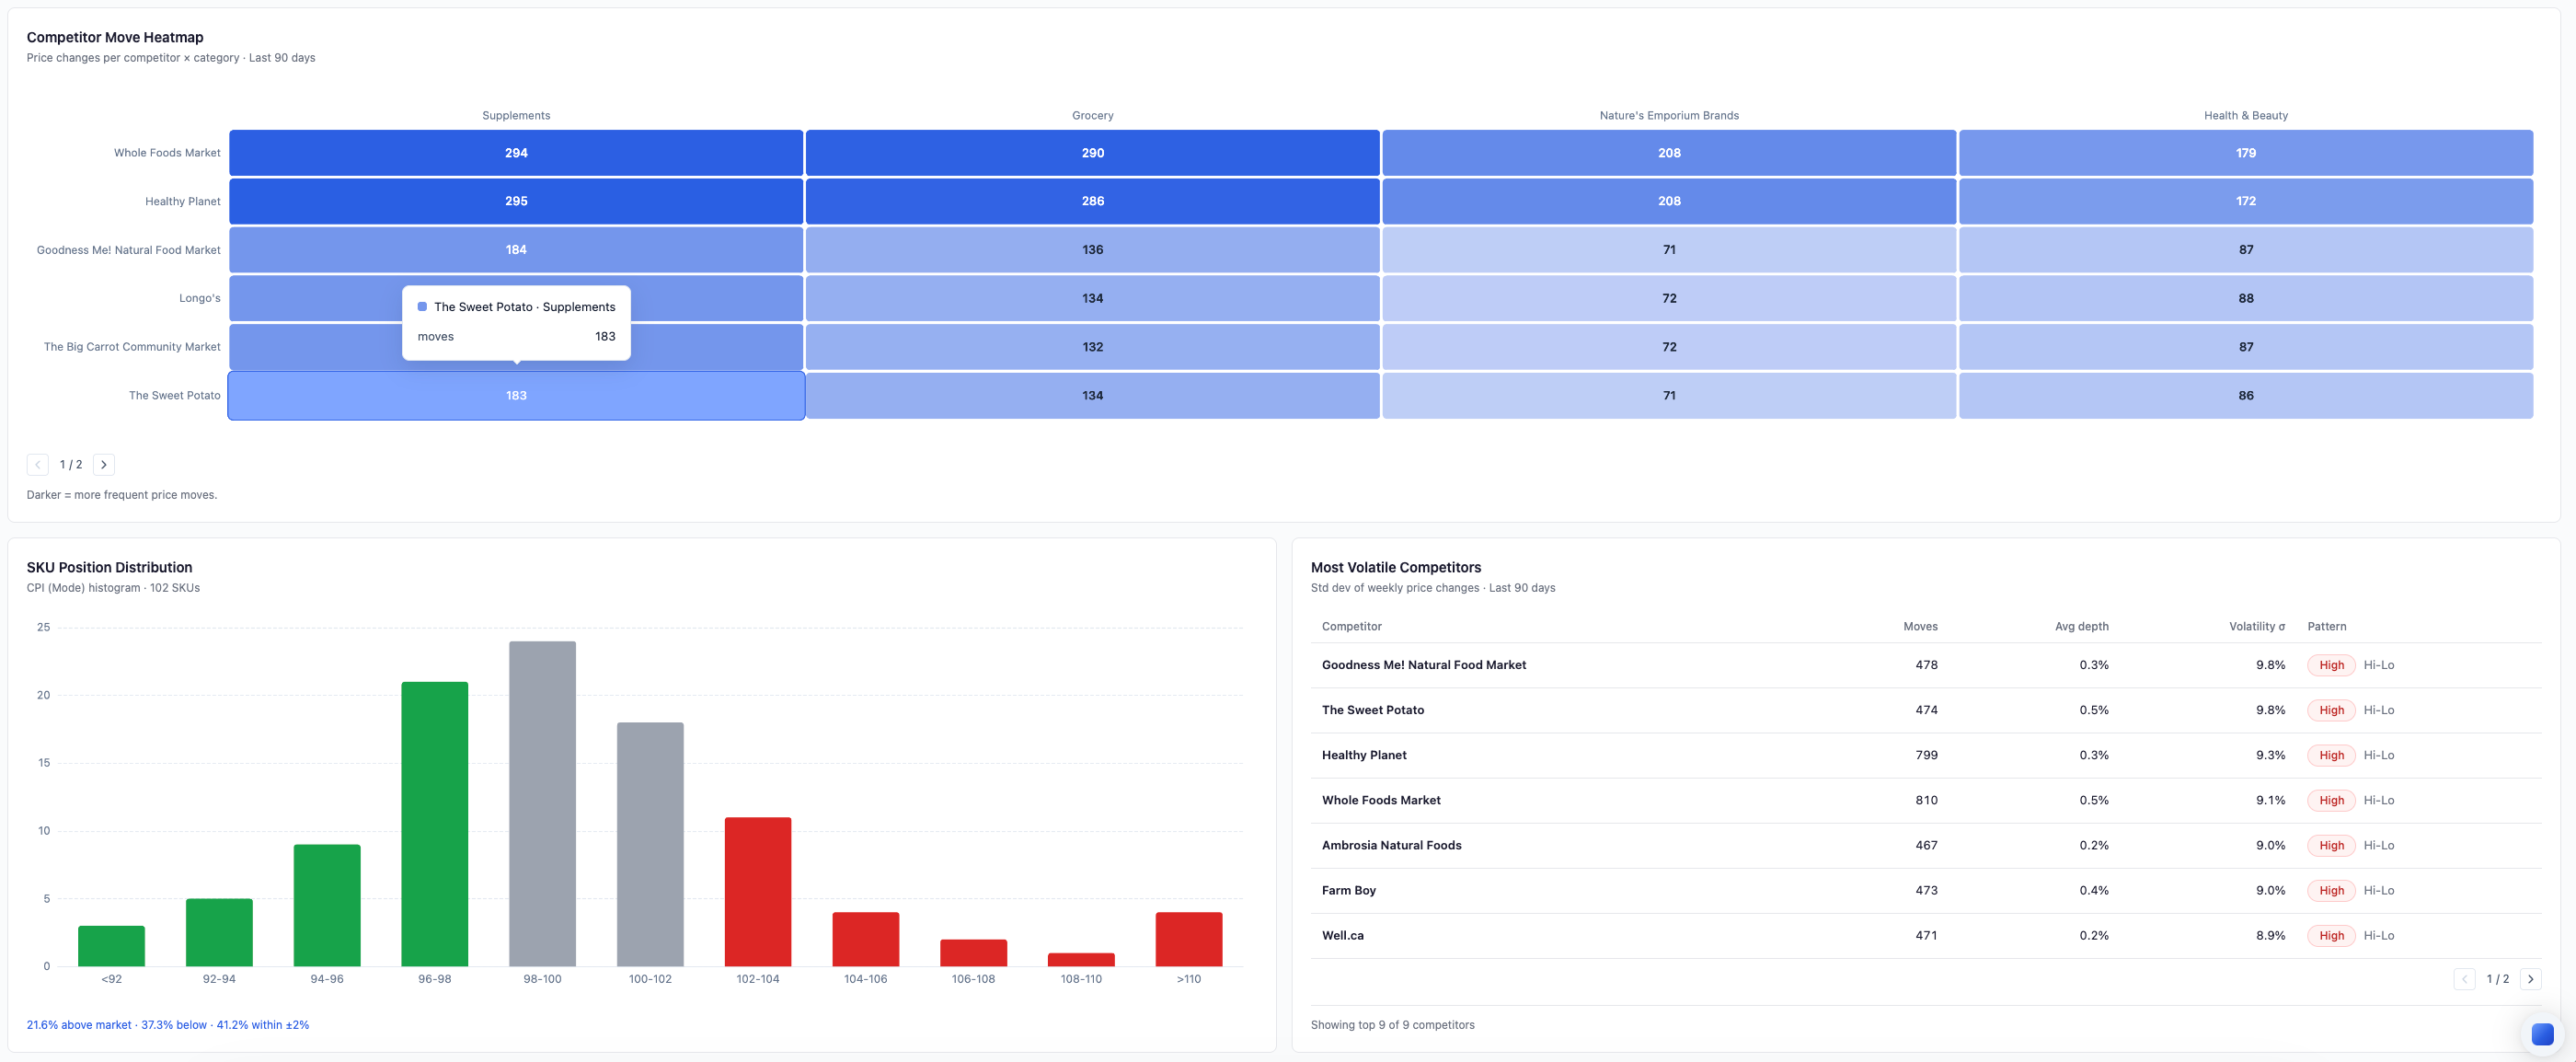Click The Big Carrot Community Market row label
2576x1062 pixels.
(132, 347)
